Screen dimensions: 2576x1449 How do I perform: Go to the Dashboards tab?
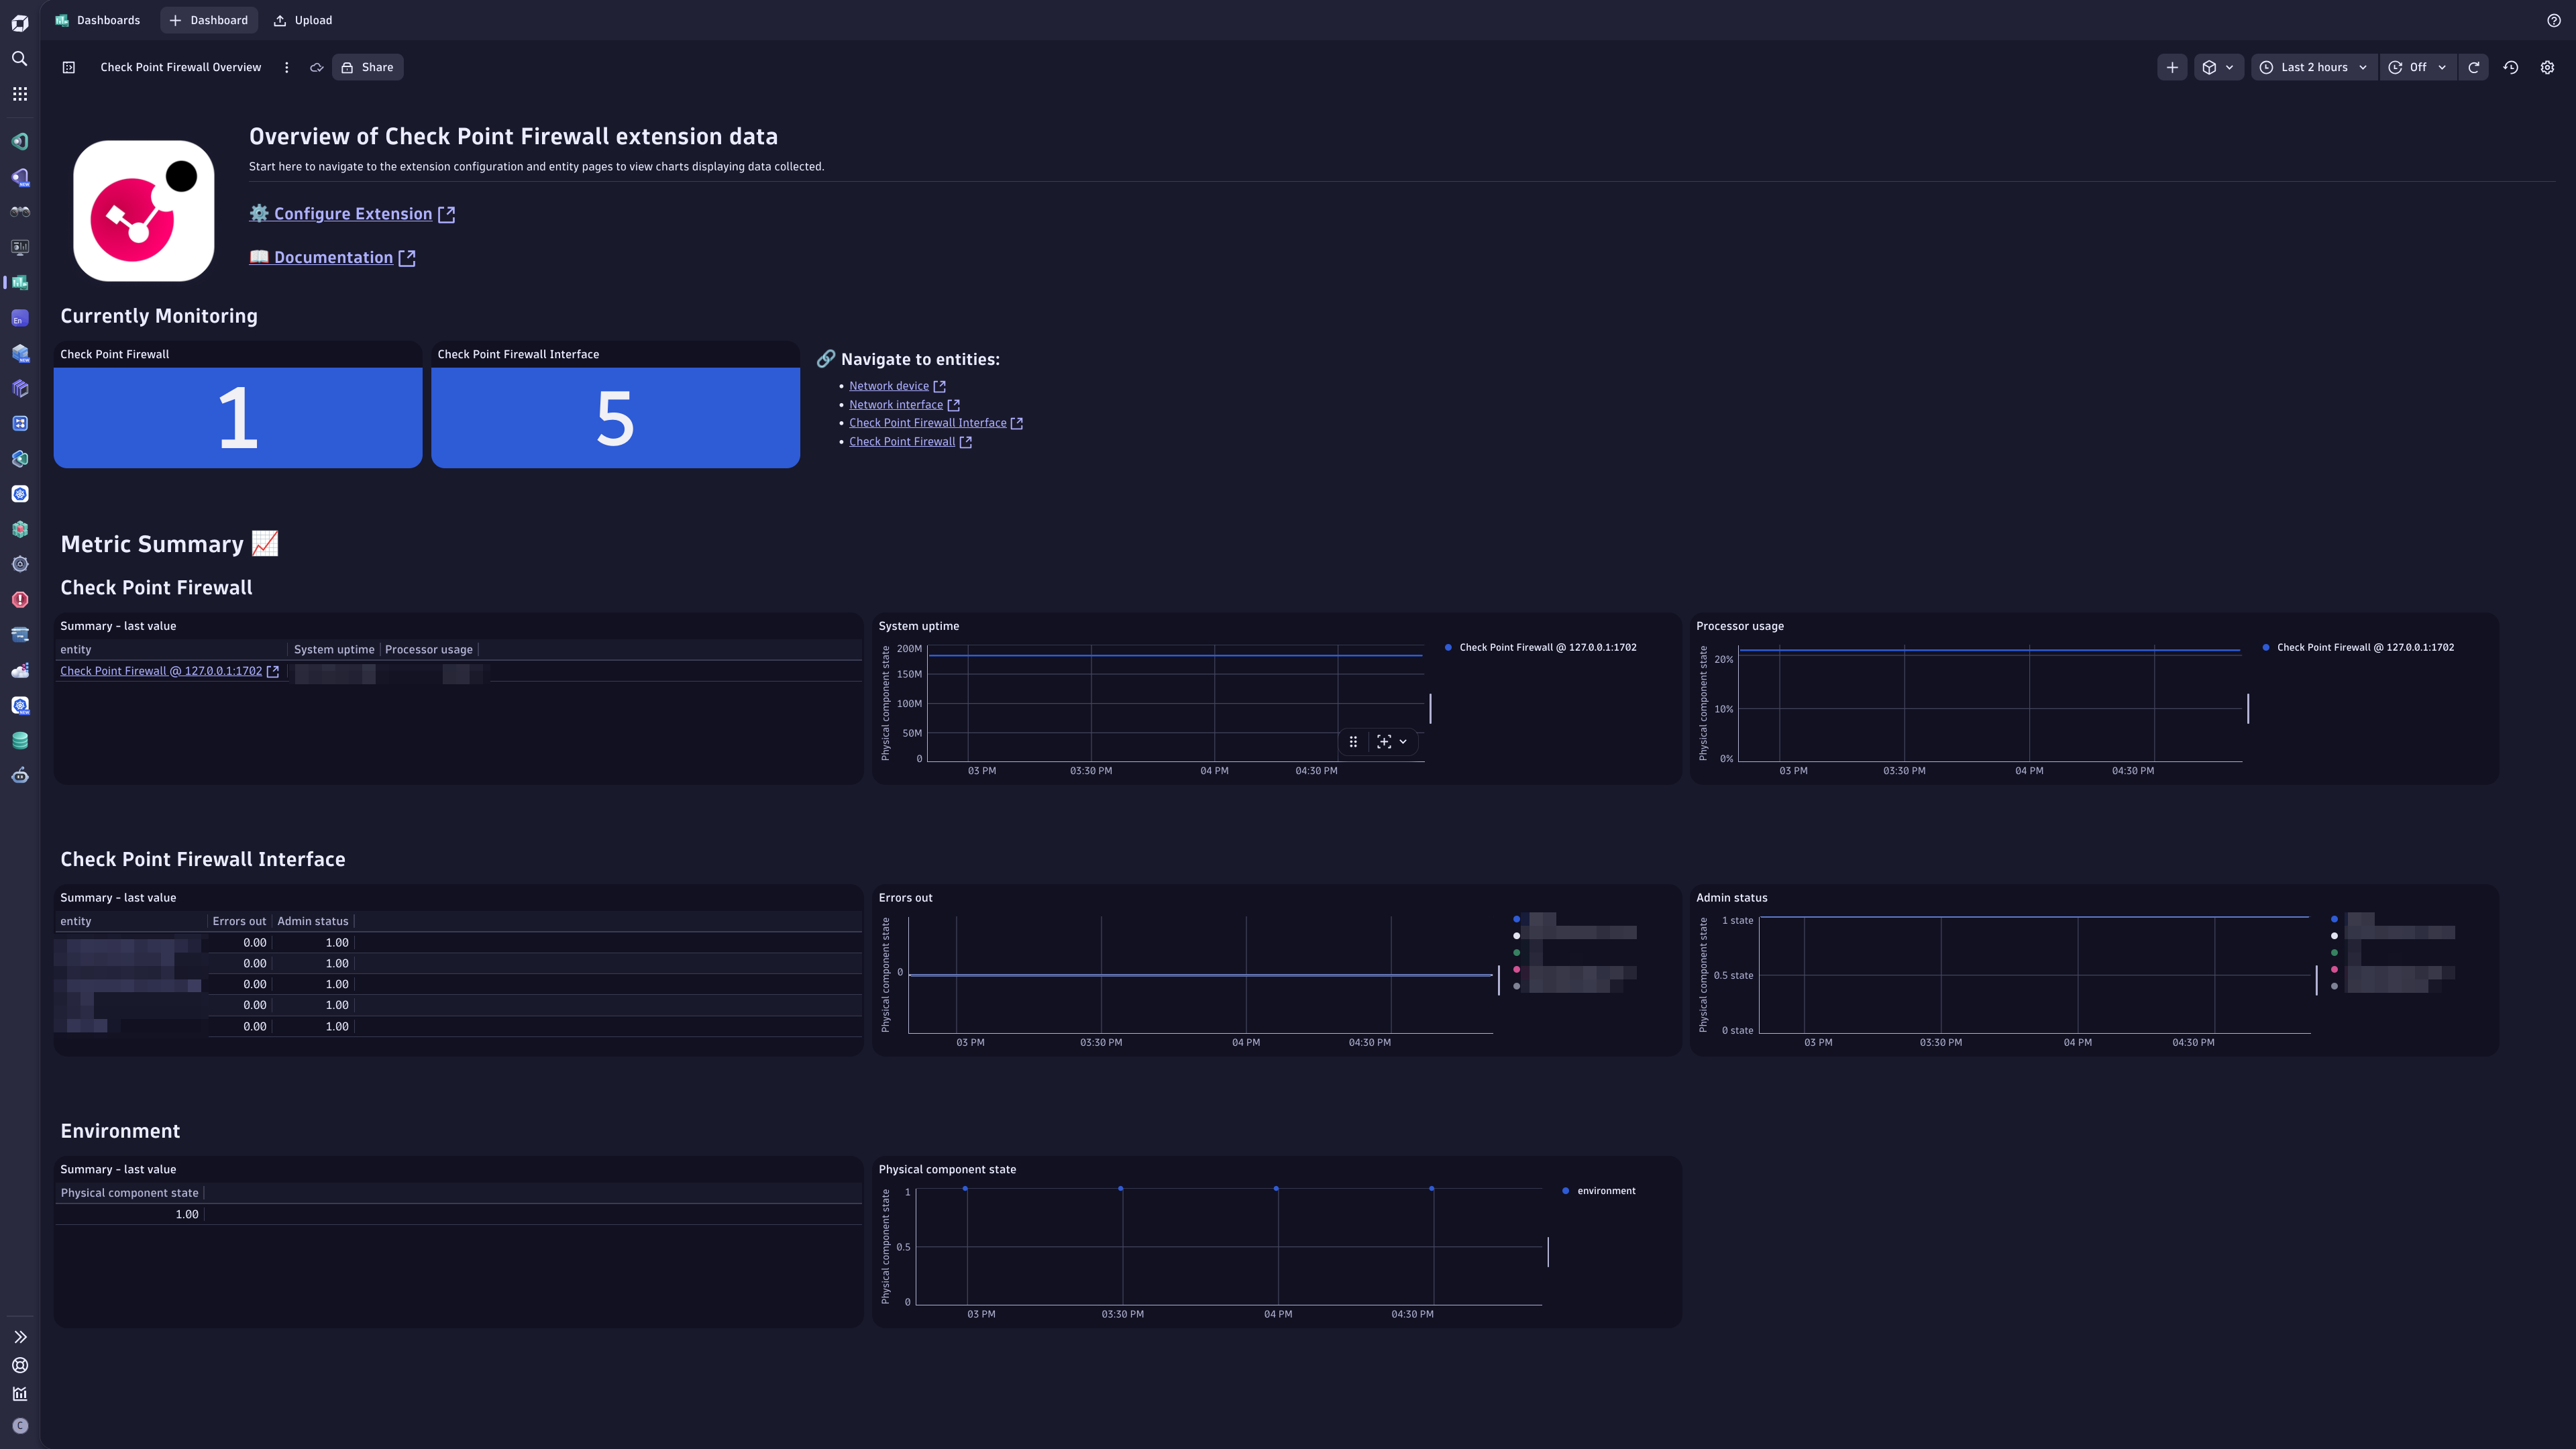98,20
